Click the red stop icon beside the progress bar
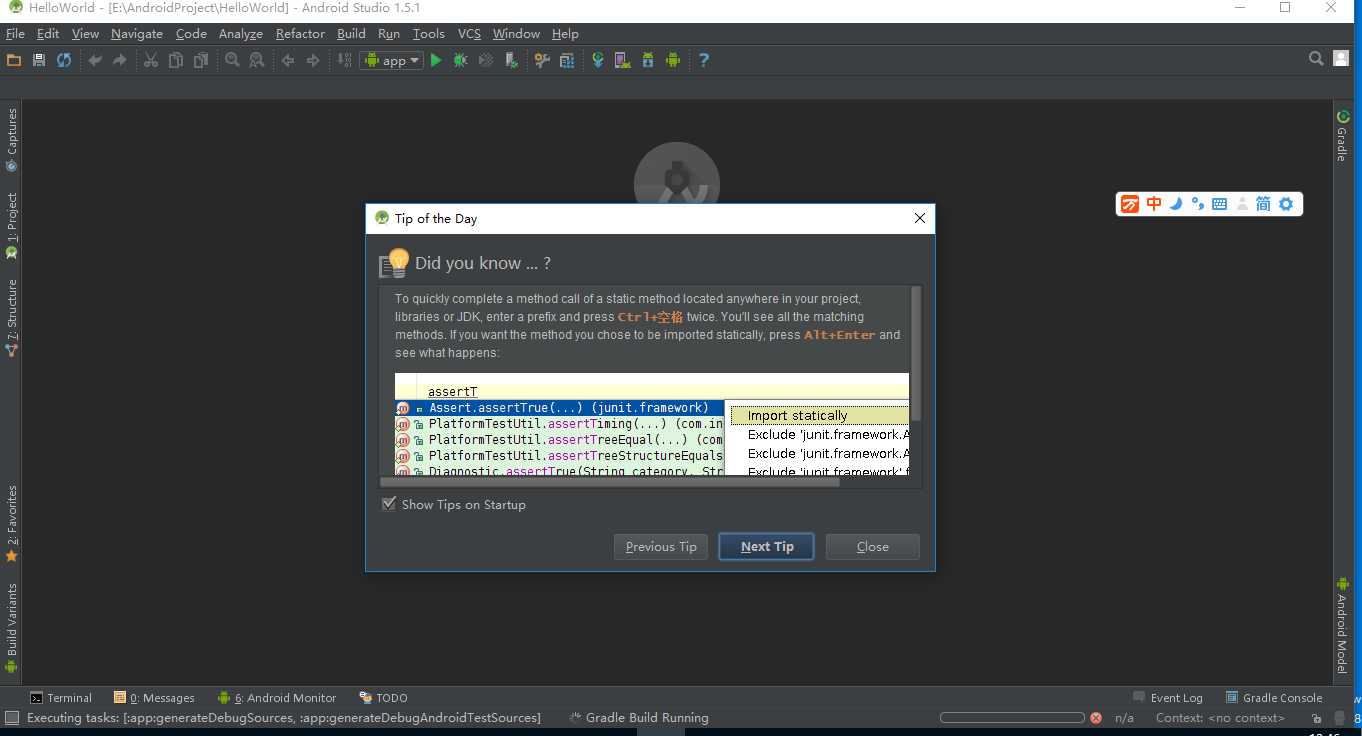 click(1096, 718)
